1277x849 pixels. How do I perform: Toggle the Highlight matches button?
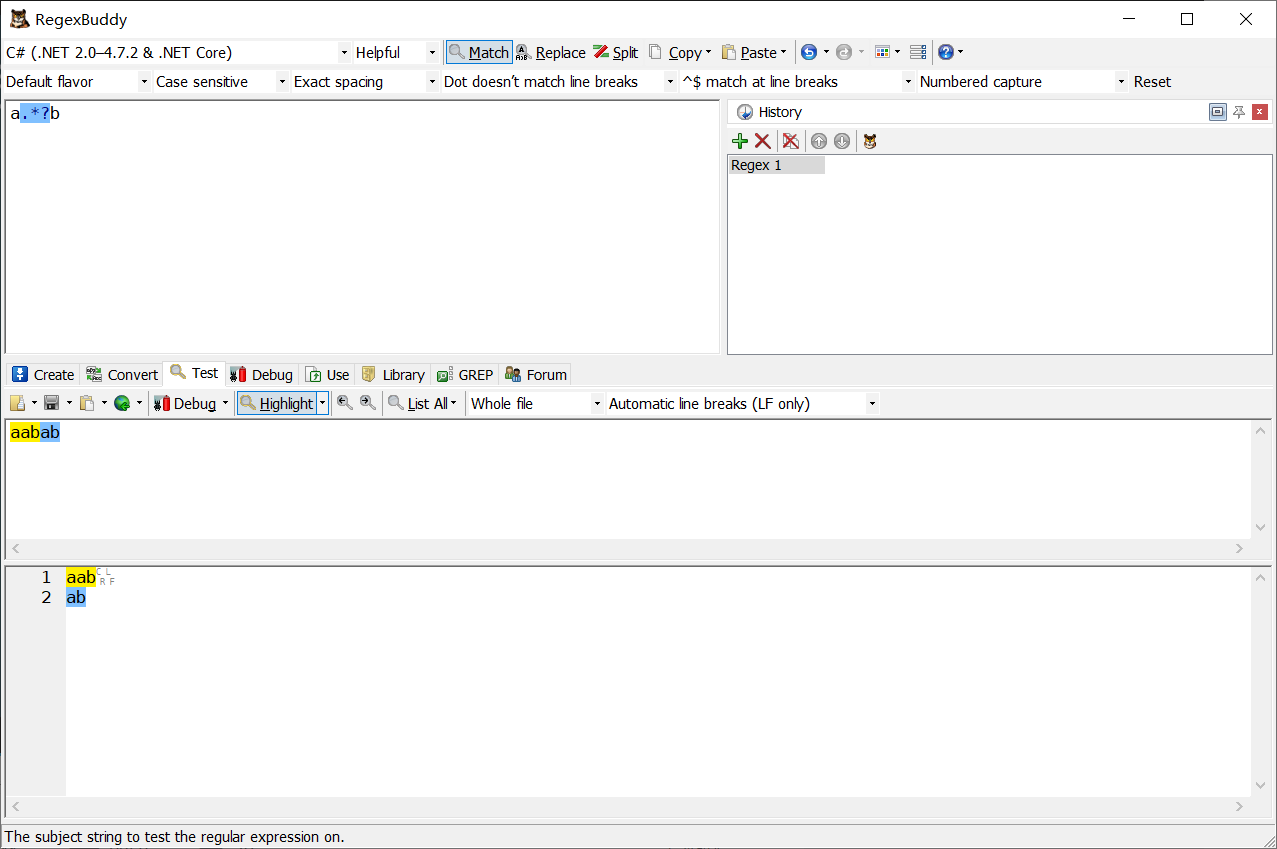277,403
